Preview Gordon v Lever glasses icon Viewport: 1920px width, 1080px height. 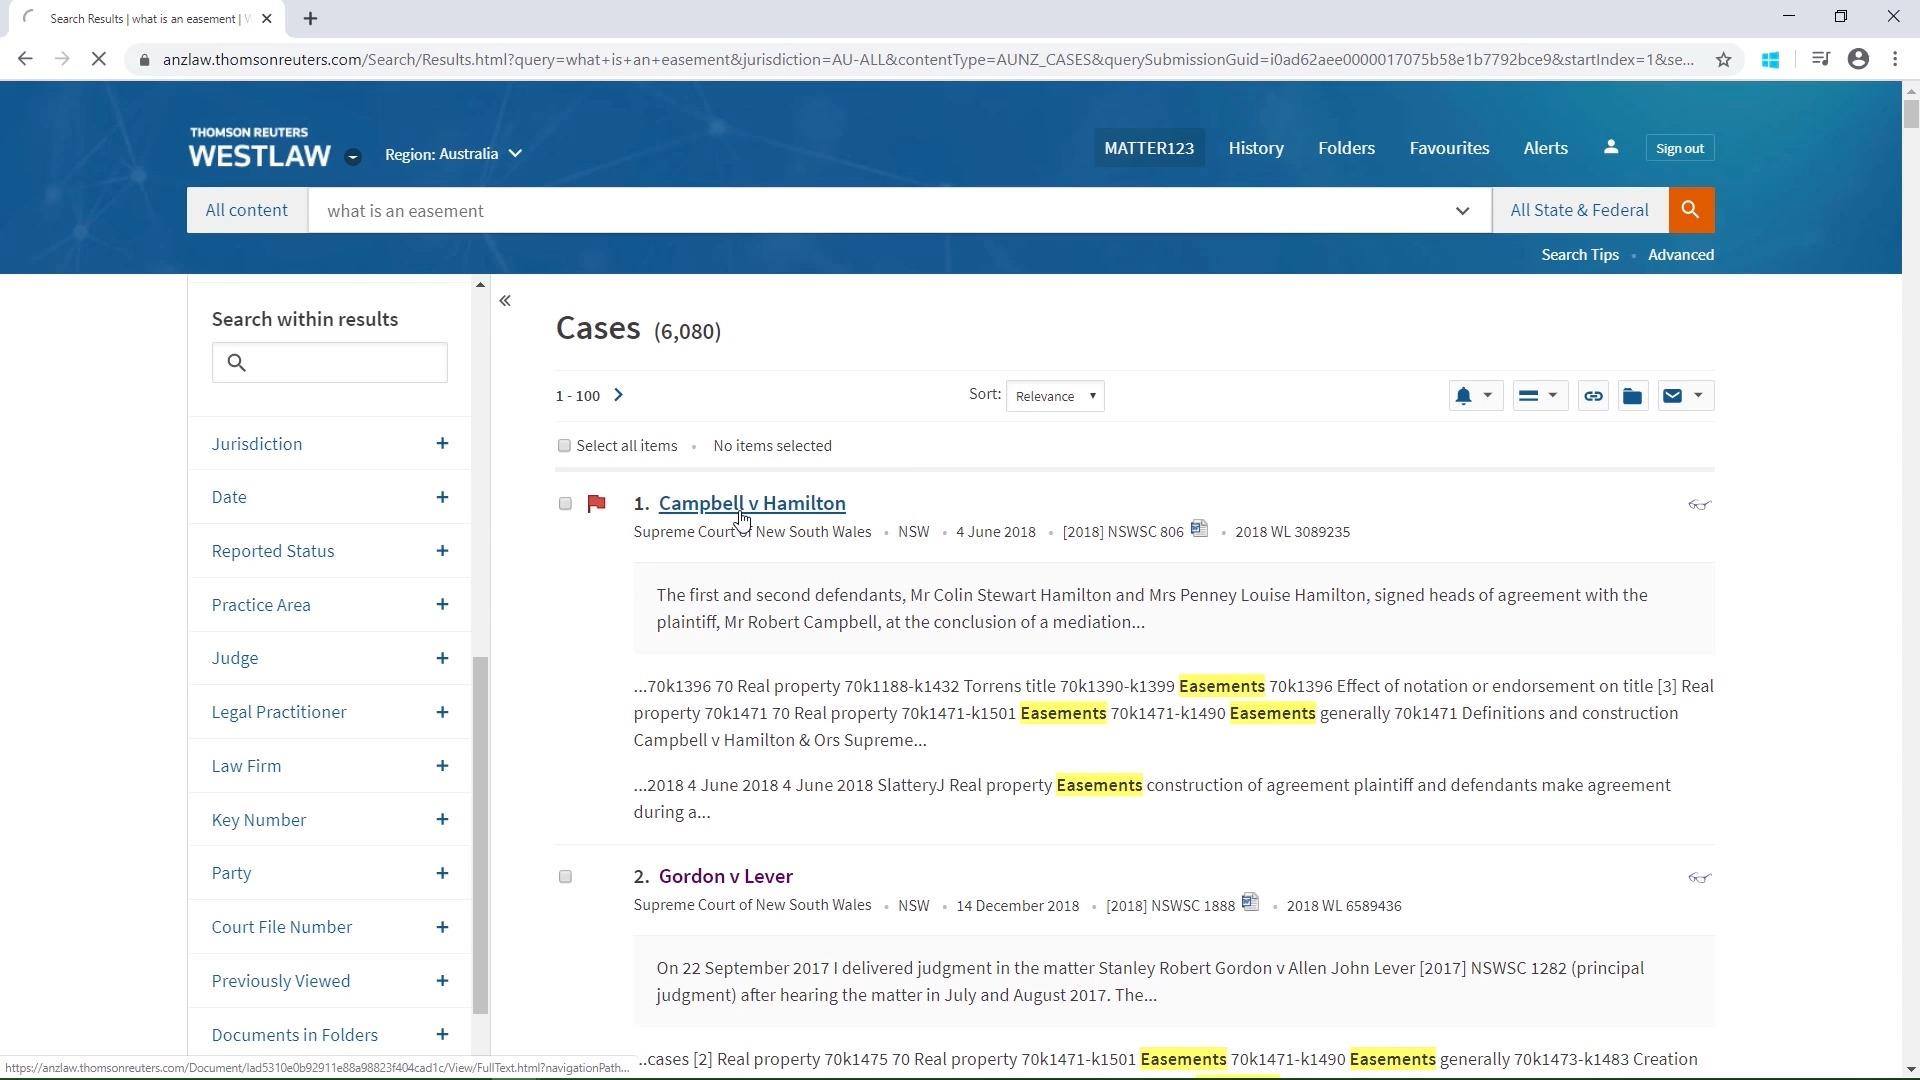click(x=1699, y=878)
